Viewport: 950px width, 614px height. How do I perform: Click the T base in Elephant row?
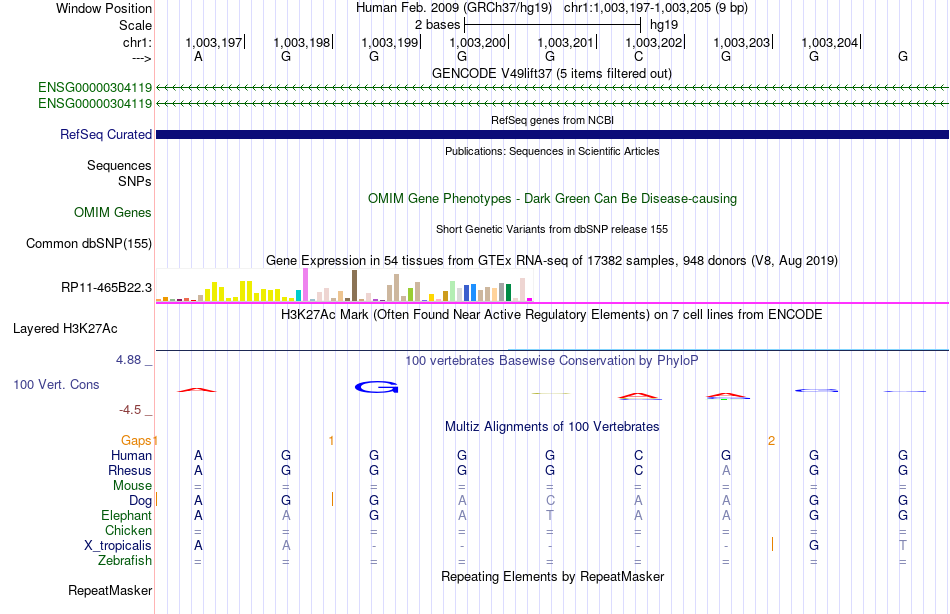[x=550, y=515]
